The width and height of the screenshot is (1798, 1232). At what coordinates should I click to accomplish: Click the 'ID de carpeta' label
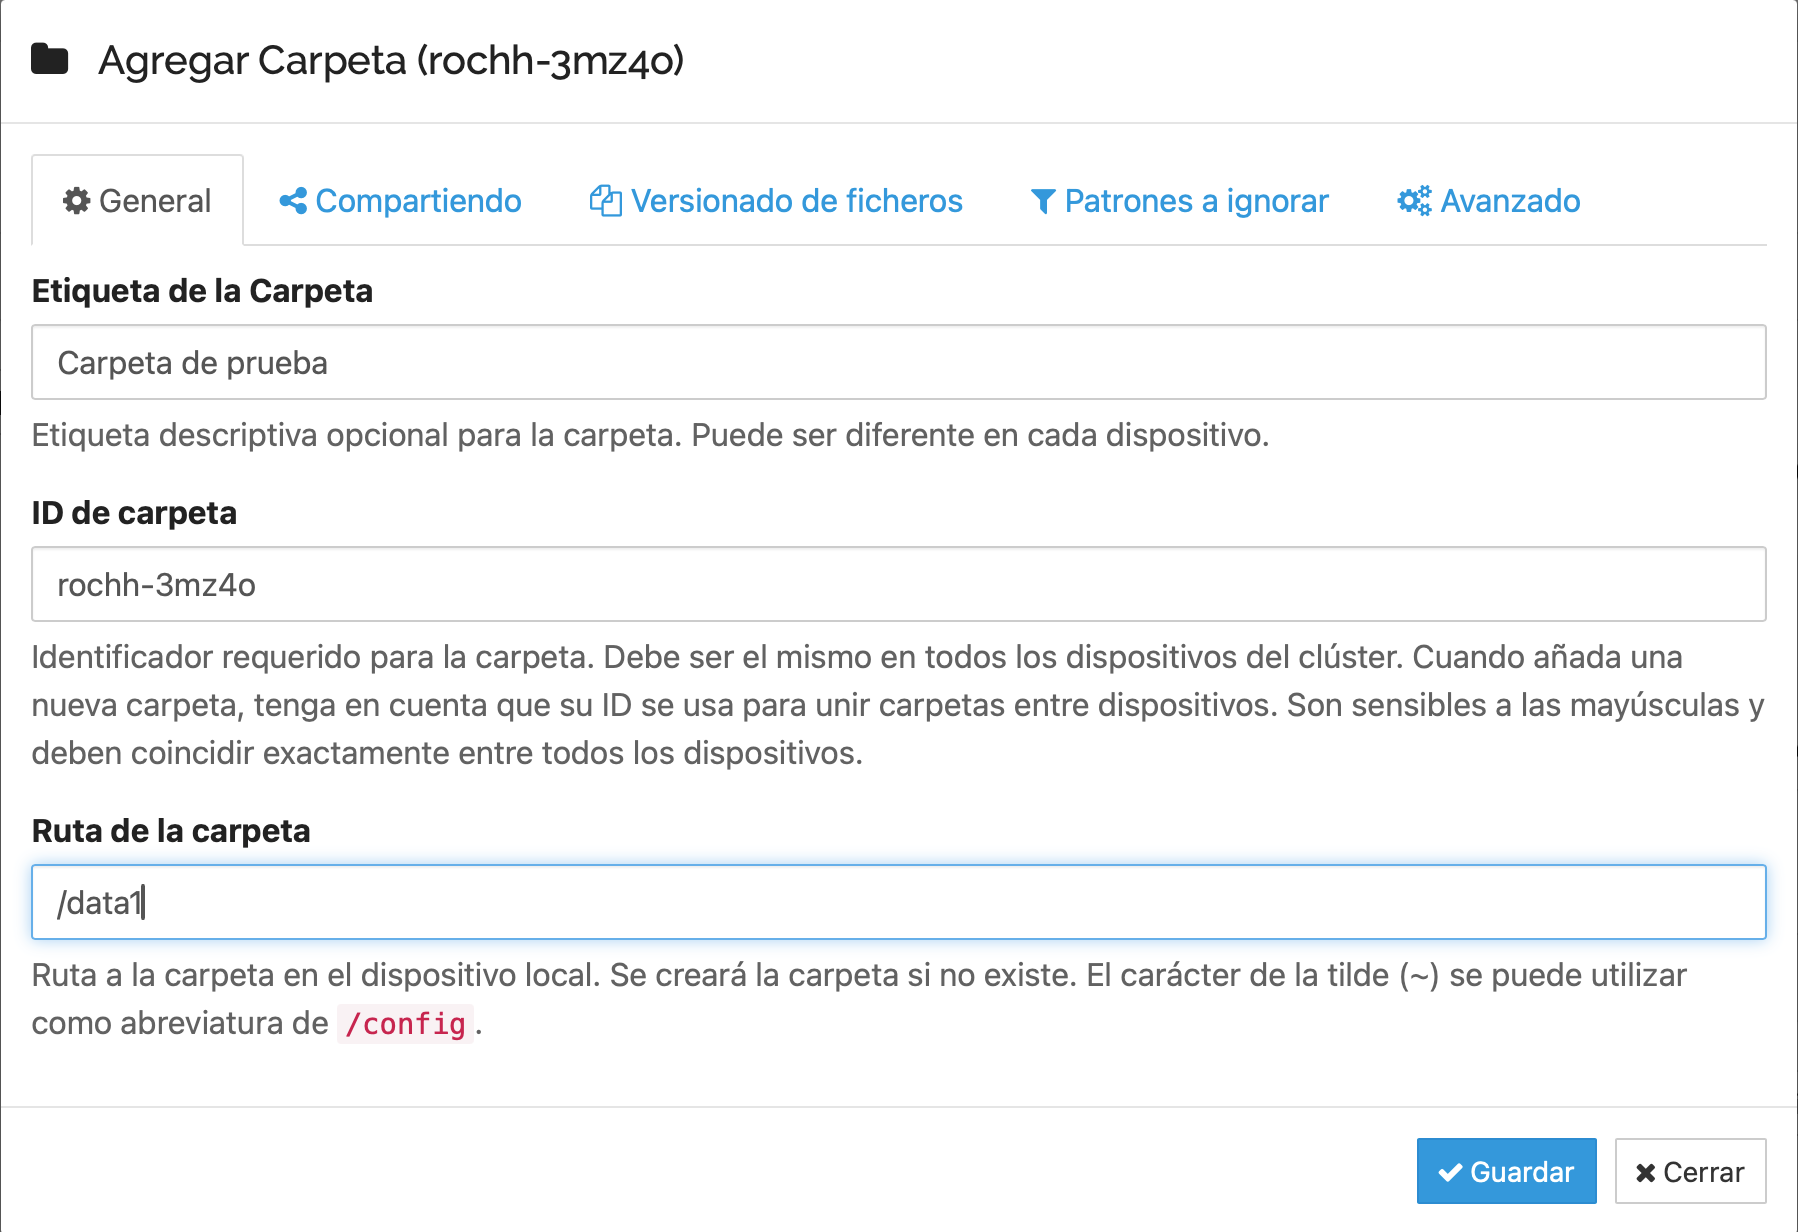(134, 513)
